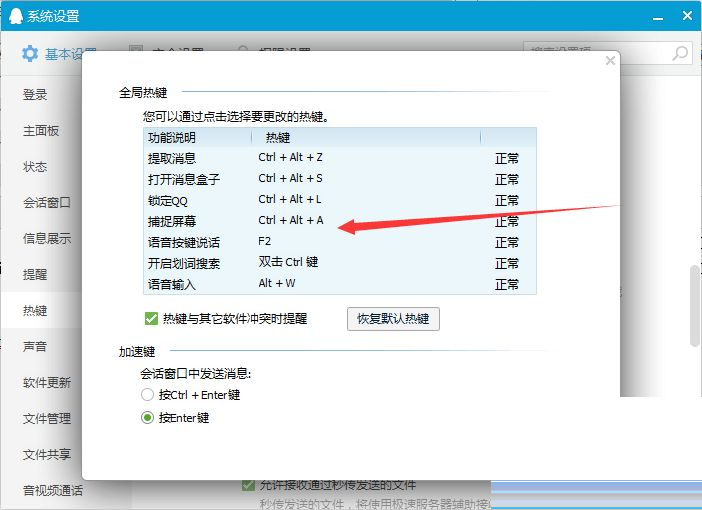Select 声音 in the sidebar
This screenshot has width=702, height=510.
[35, 346]
